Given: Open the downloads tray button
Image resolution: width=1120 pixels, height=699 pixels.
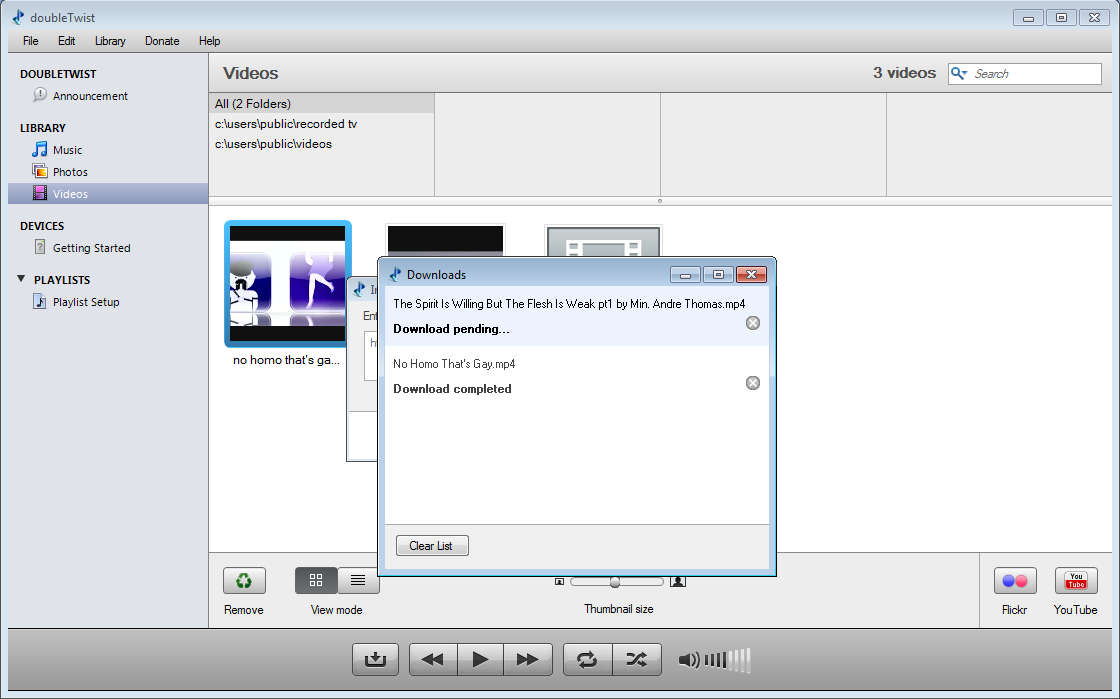Looking at the screenshot, I should tap(375, 659).
